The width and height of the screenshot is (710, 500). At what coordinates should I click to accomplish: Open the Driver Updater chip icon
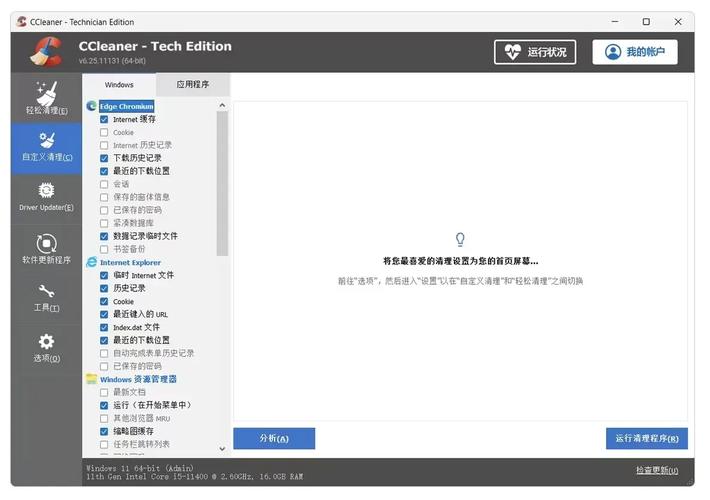(46, 191)
